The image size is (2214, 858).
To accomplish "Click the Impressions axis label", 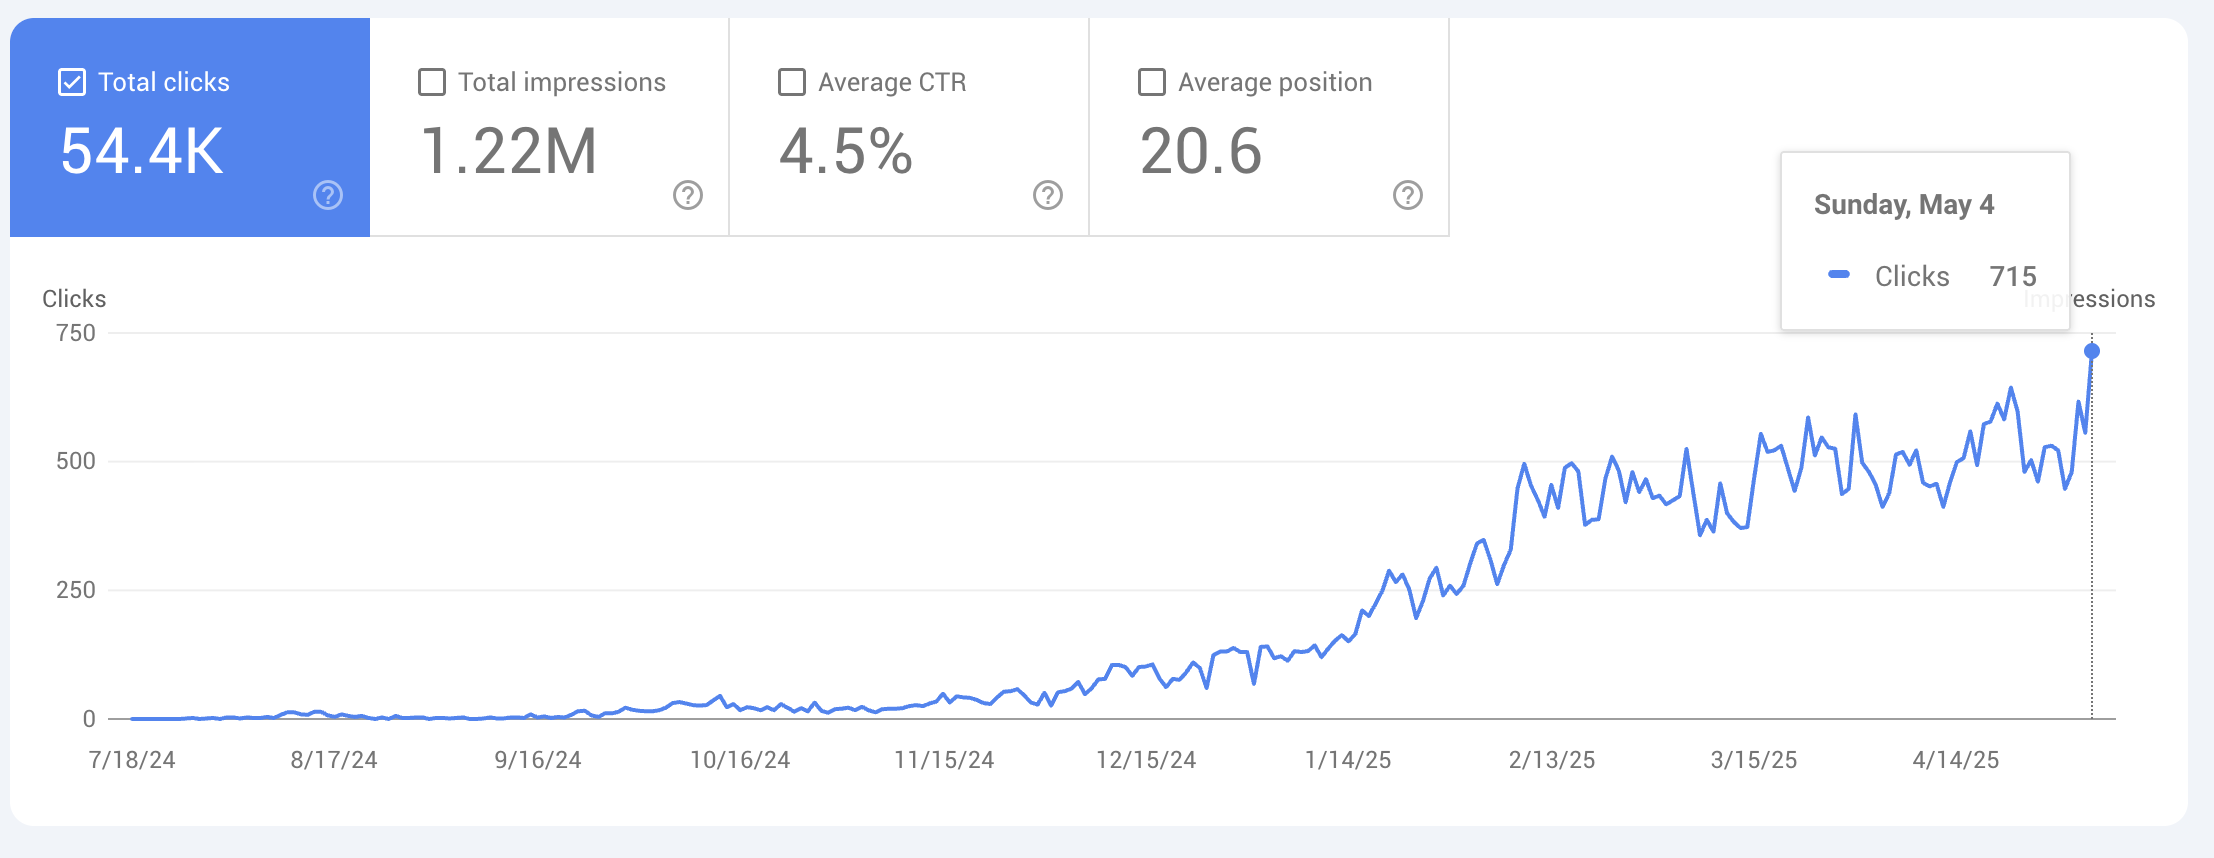I will [x=2089, y=298].
